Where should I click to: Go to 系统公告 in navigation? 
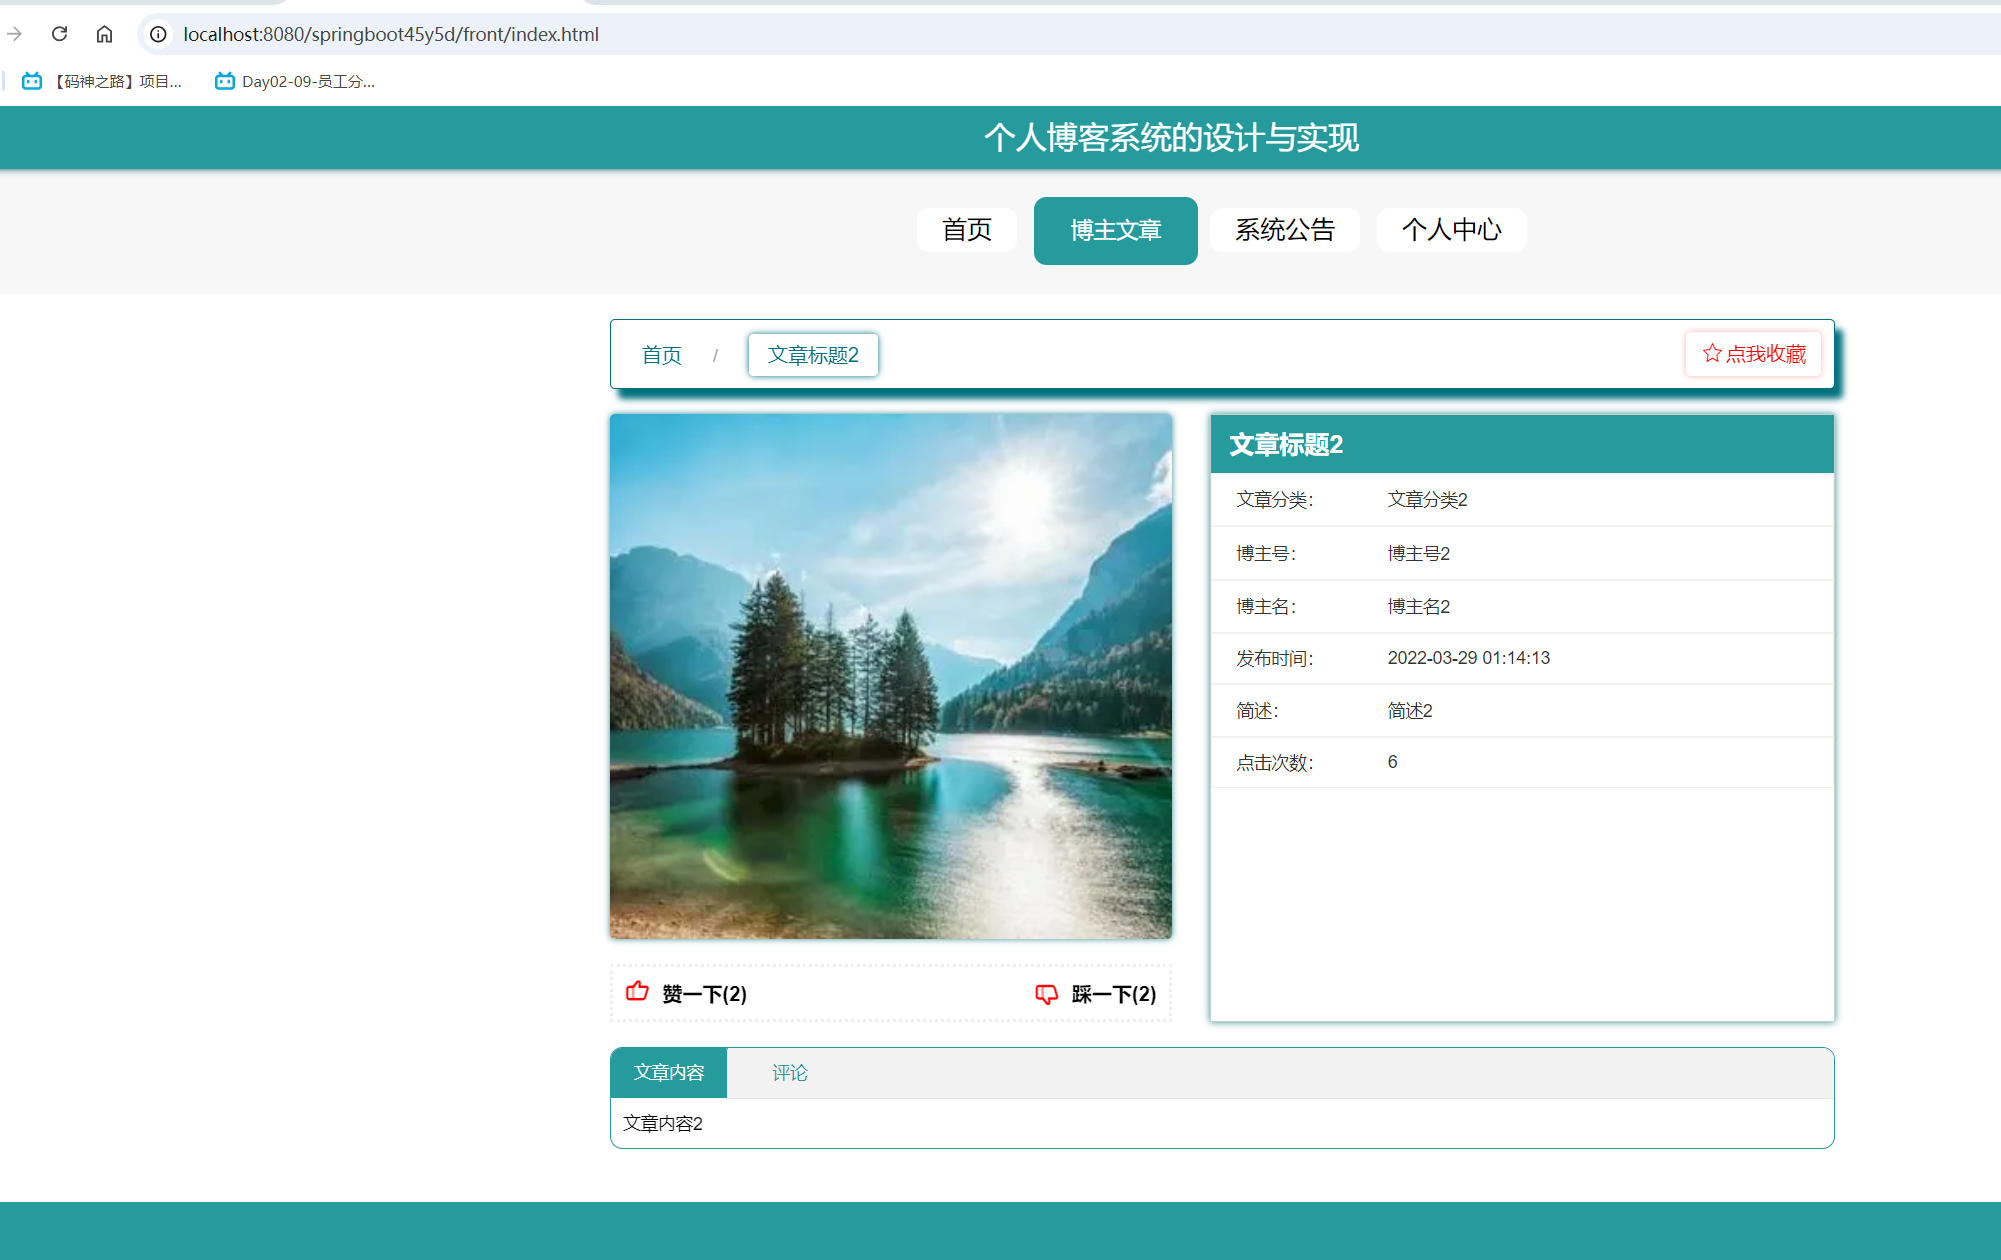pyautogui.click(x=1284, y=230)
